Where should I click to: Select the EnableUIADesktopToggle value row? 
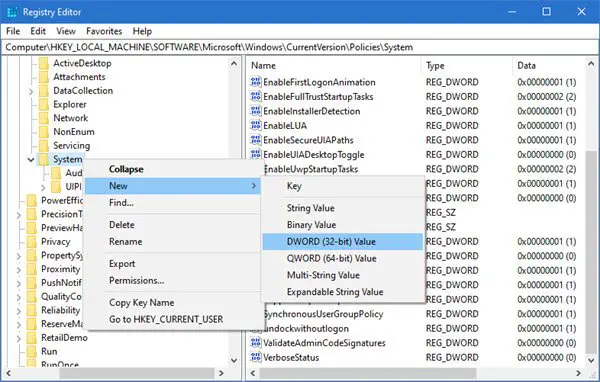coord(416,155)
